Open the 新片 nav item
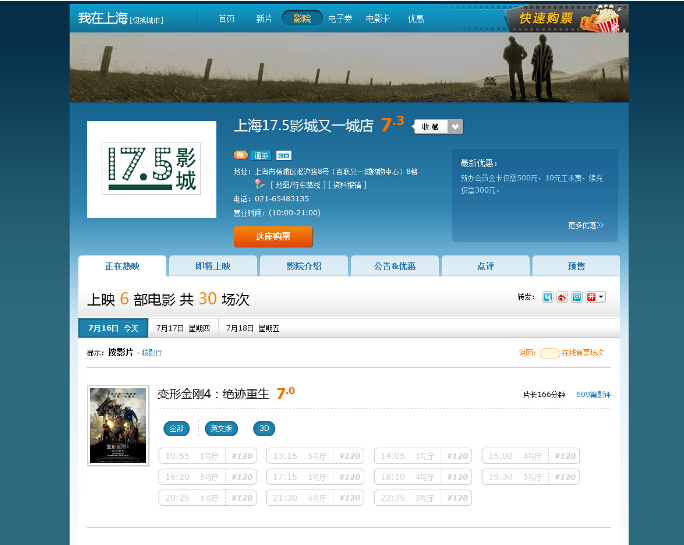684x545 pixels. (264, 19)
